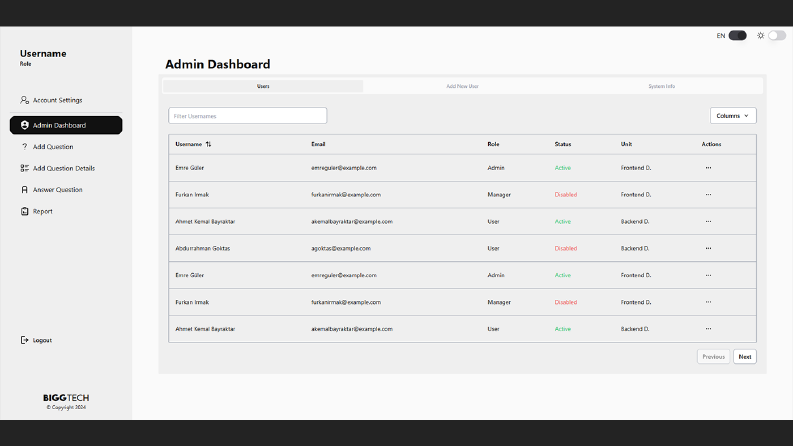Screen dimensions: 793x446
Task: Open actions menu for Abdurrahman Goktas row
Action: 708,248
